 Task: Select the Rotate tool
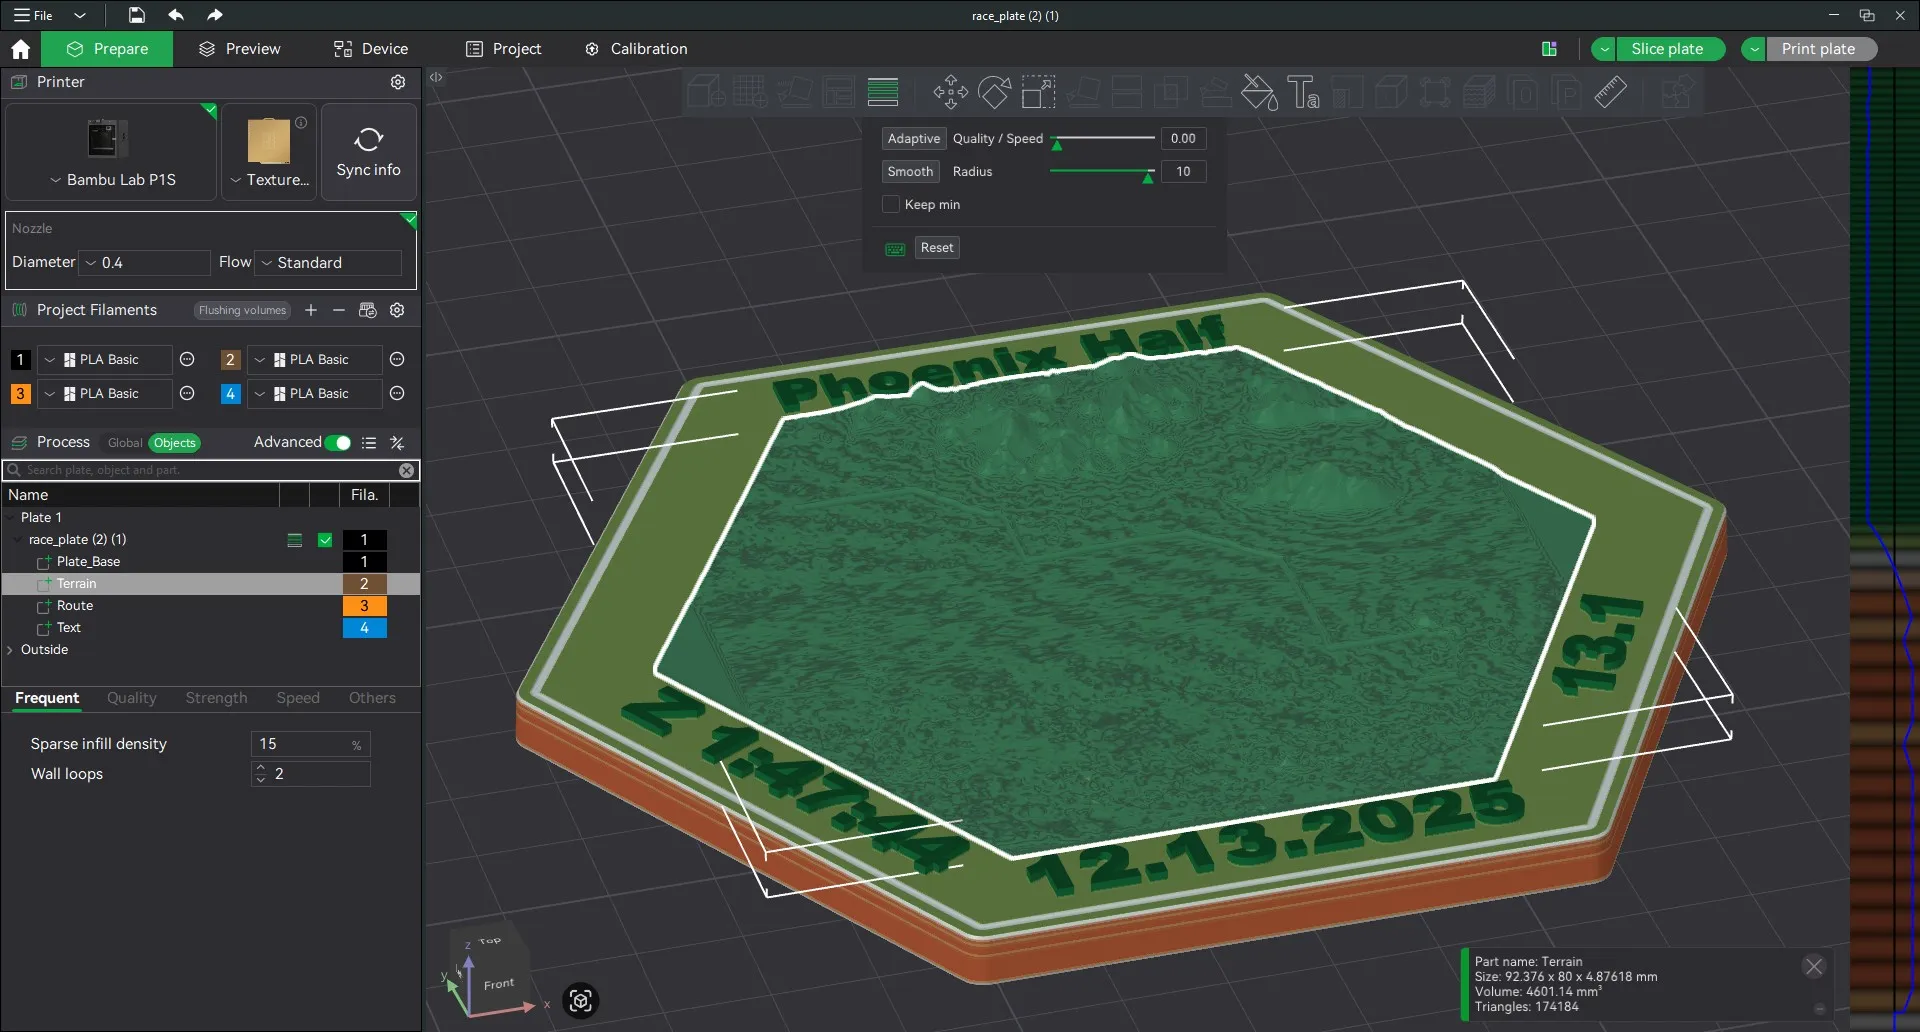coord(994,93)
